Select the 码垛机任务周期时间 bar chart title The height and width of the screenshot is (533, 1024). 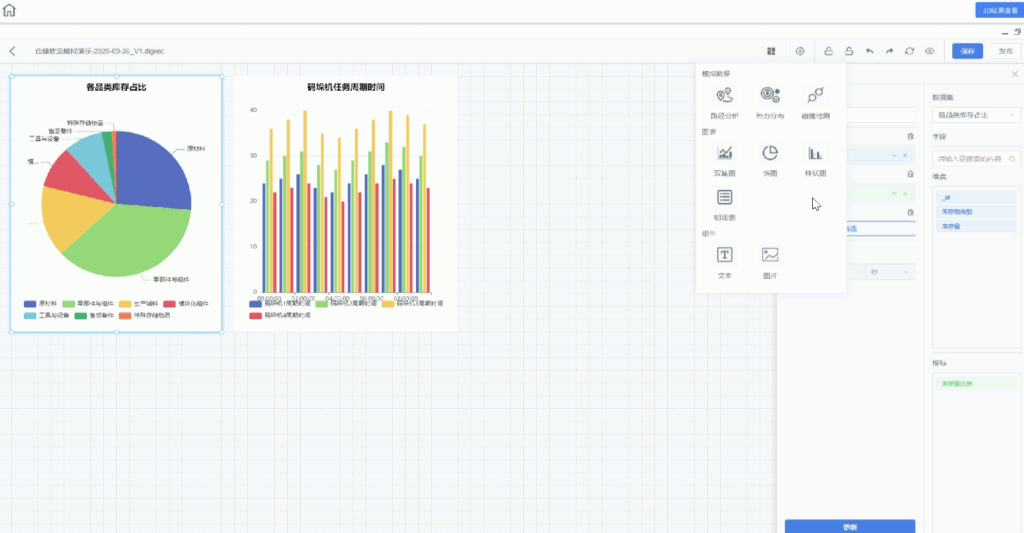[x=346, y=87]
